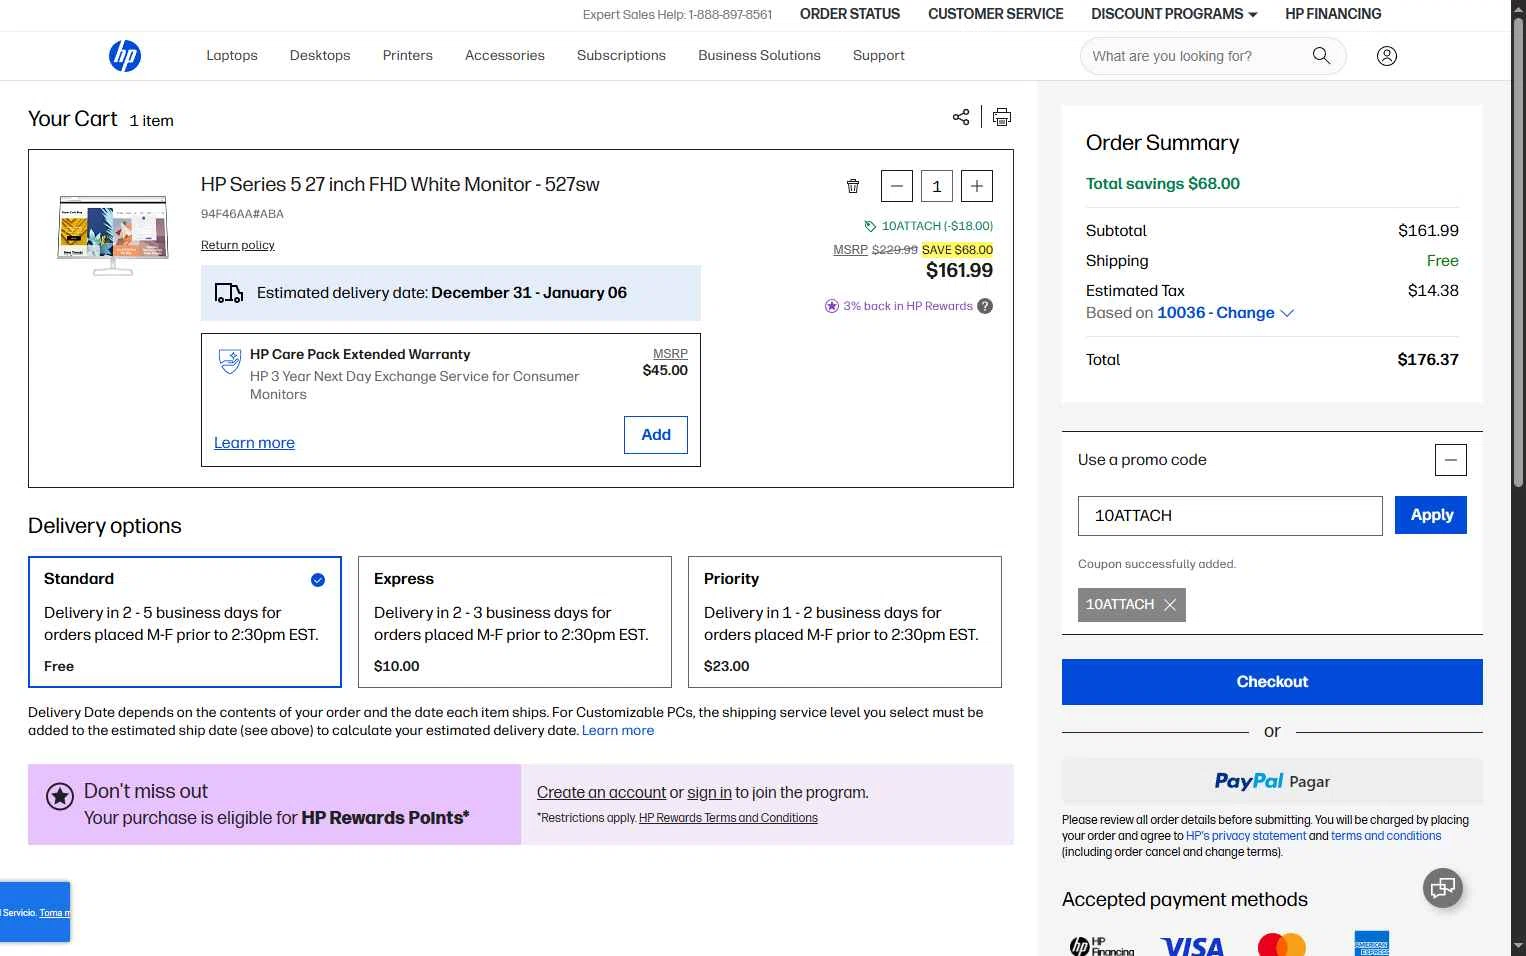
Task: Click the promo code input field
Action: [1230, 516]
